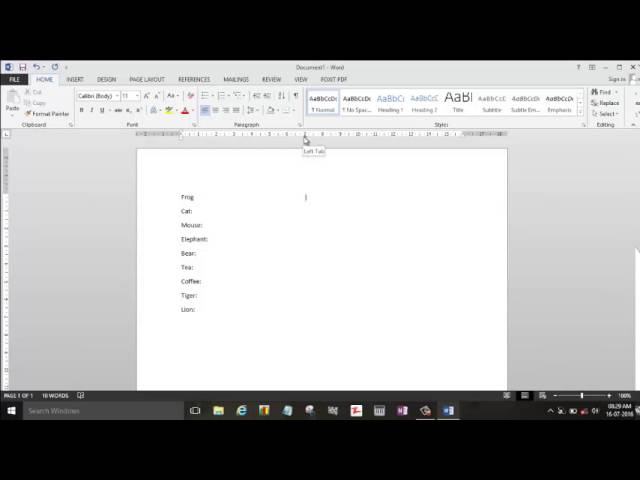Open the Calibri (Body) font name dropdown

coord(98,95)
